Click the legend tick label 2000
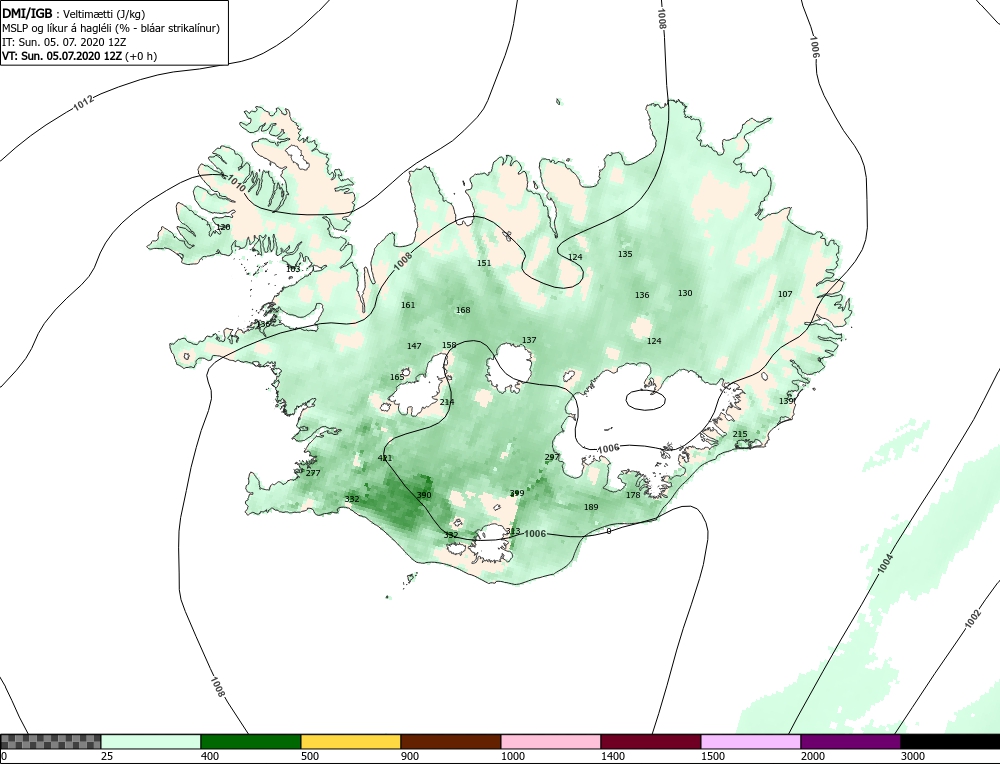The image size is (1000, 764). pos(812,756)
